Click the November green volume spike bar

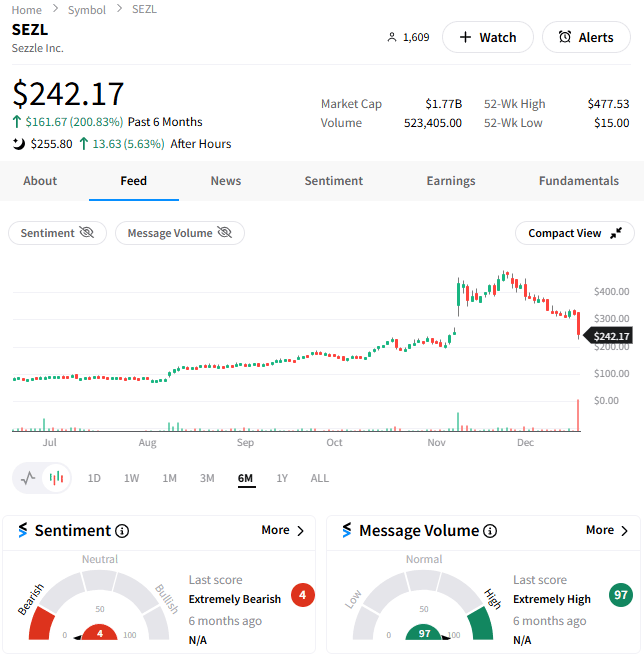coord(458,422)
